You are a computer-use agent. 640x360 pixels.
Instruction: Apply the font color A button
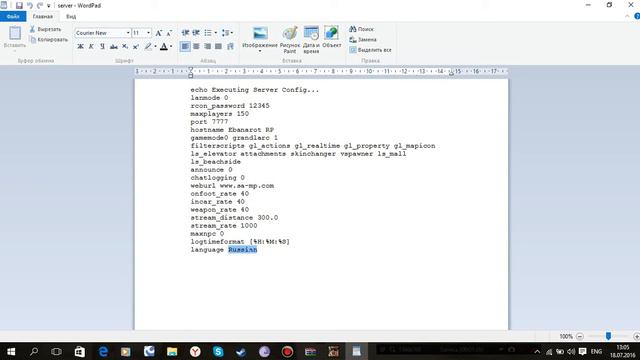[164, 47]
